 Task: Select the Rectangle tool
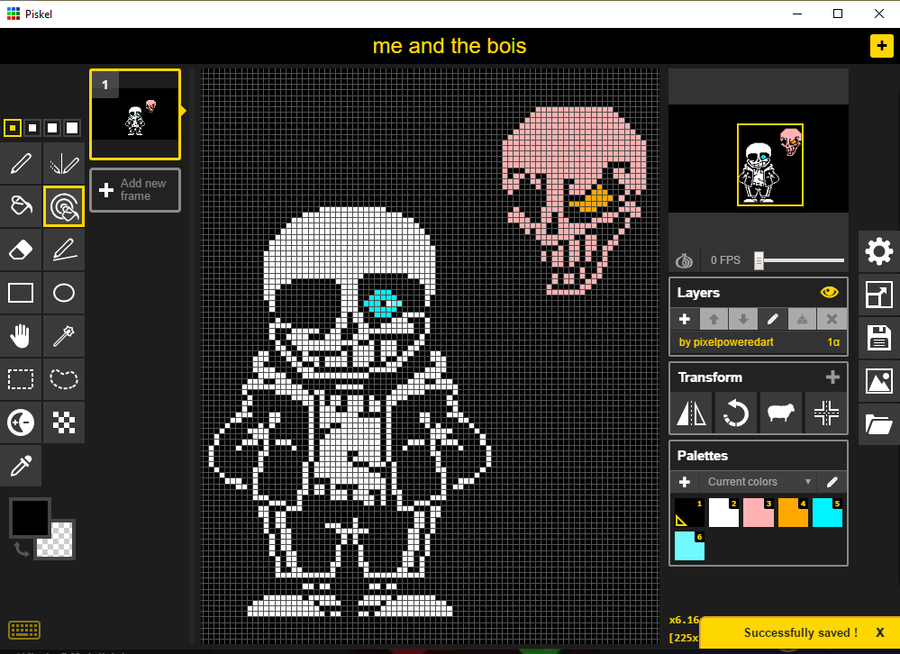coord(21,293)
